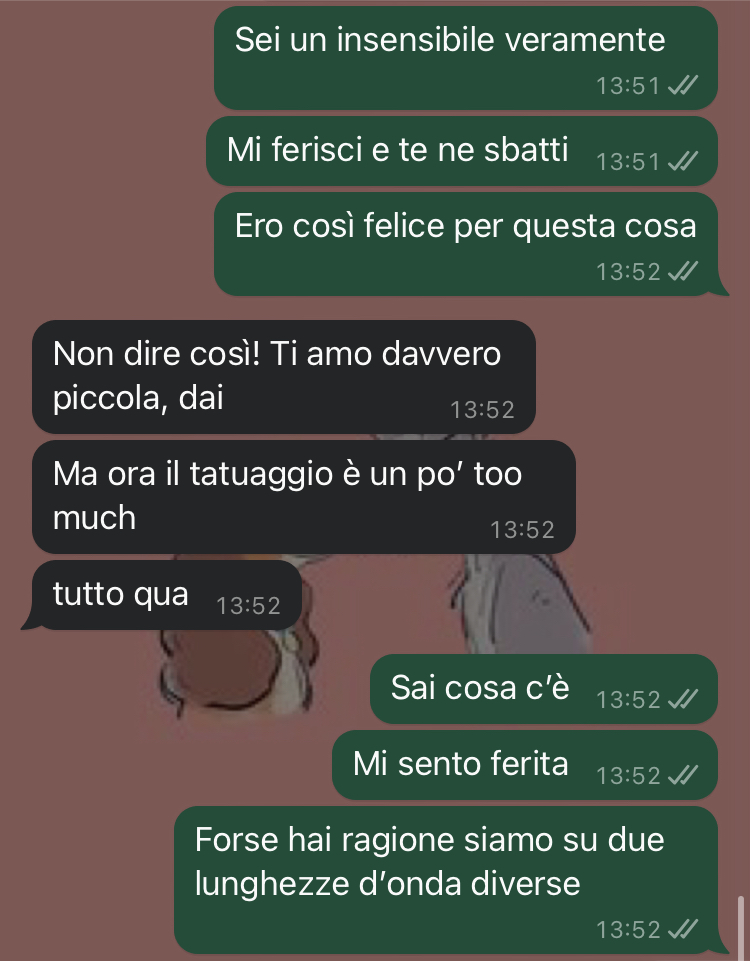Viewport: 750px width, 961px height.
Task: Tap the 13:52 timestamp on 'tutto qua'
Action: coord(248,606)
